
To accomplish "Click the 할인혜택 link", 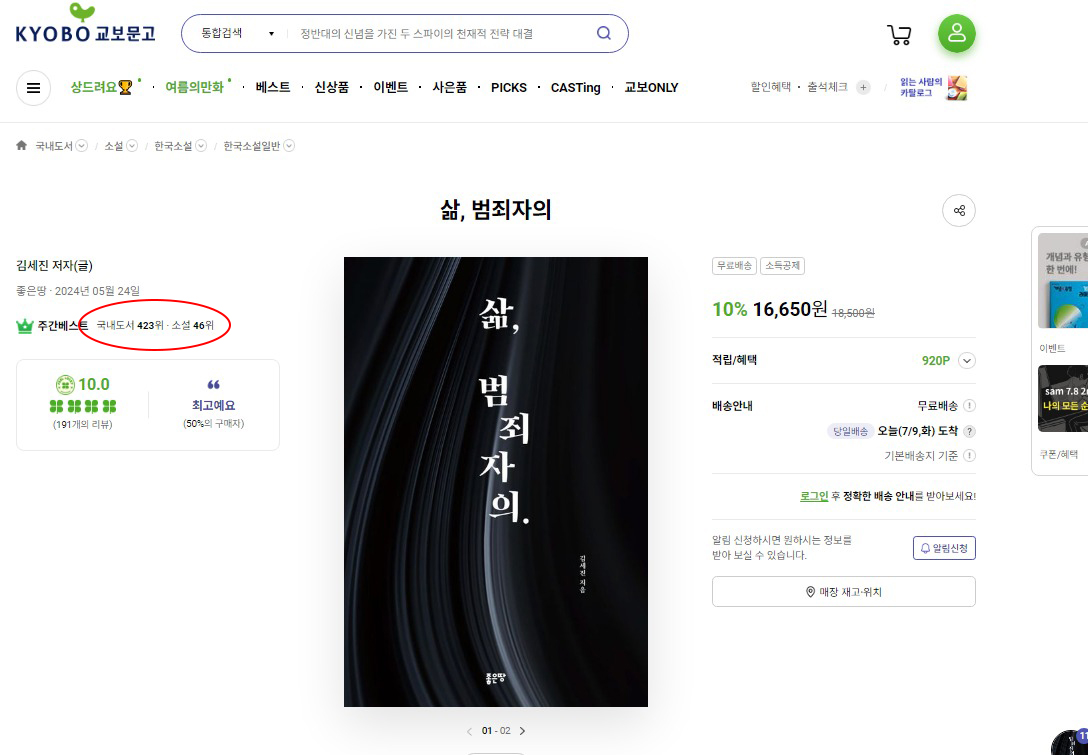I will [770, 87].
